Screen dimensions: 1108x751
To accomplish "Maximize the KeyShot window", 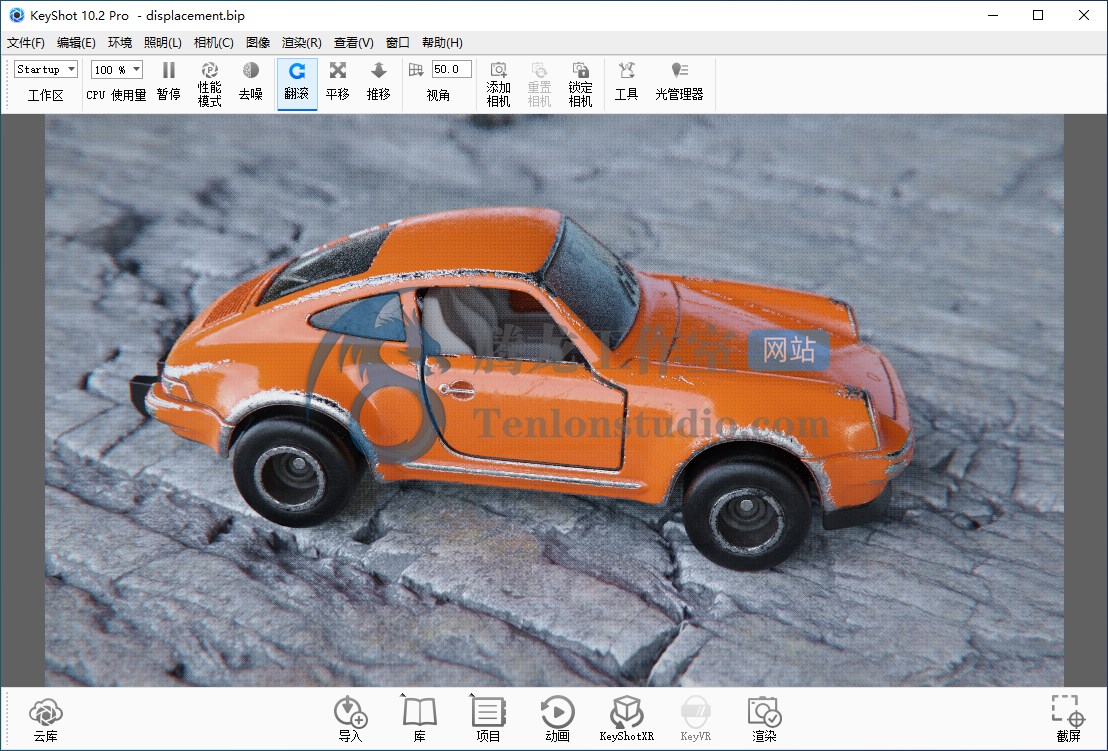I will coord(1038,15).
